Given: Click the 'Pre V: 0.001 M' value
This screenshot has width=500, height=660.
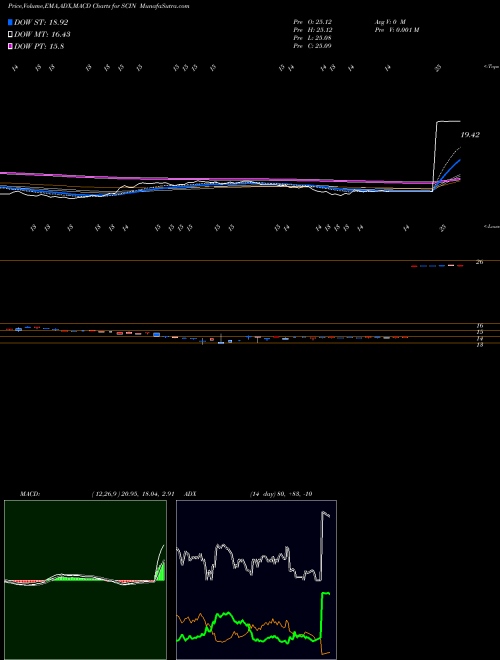Looking at the screenshot, I should (x=396, y=29).
